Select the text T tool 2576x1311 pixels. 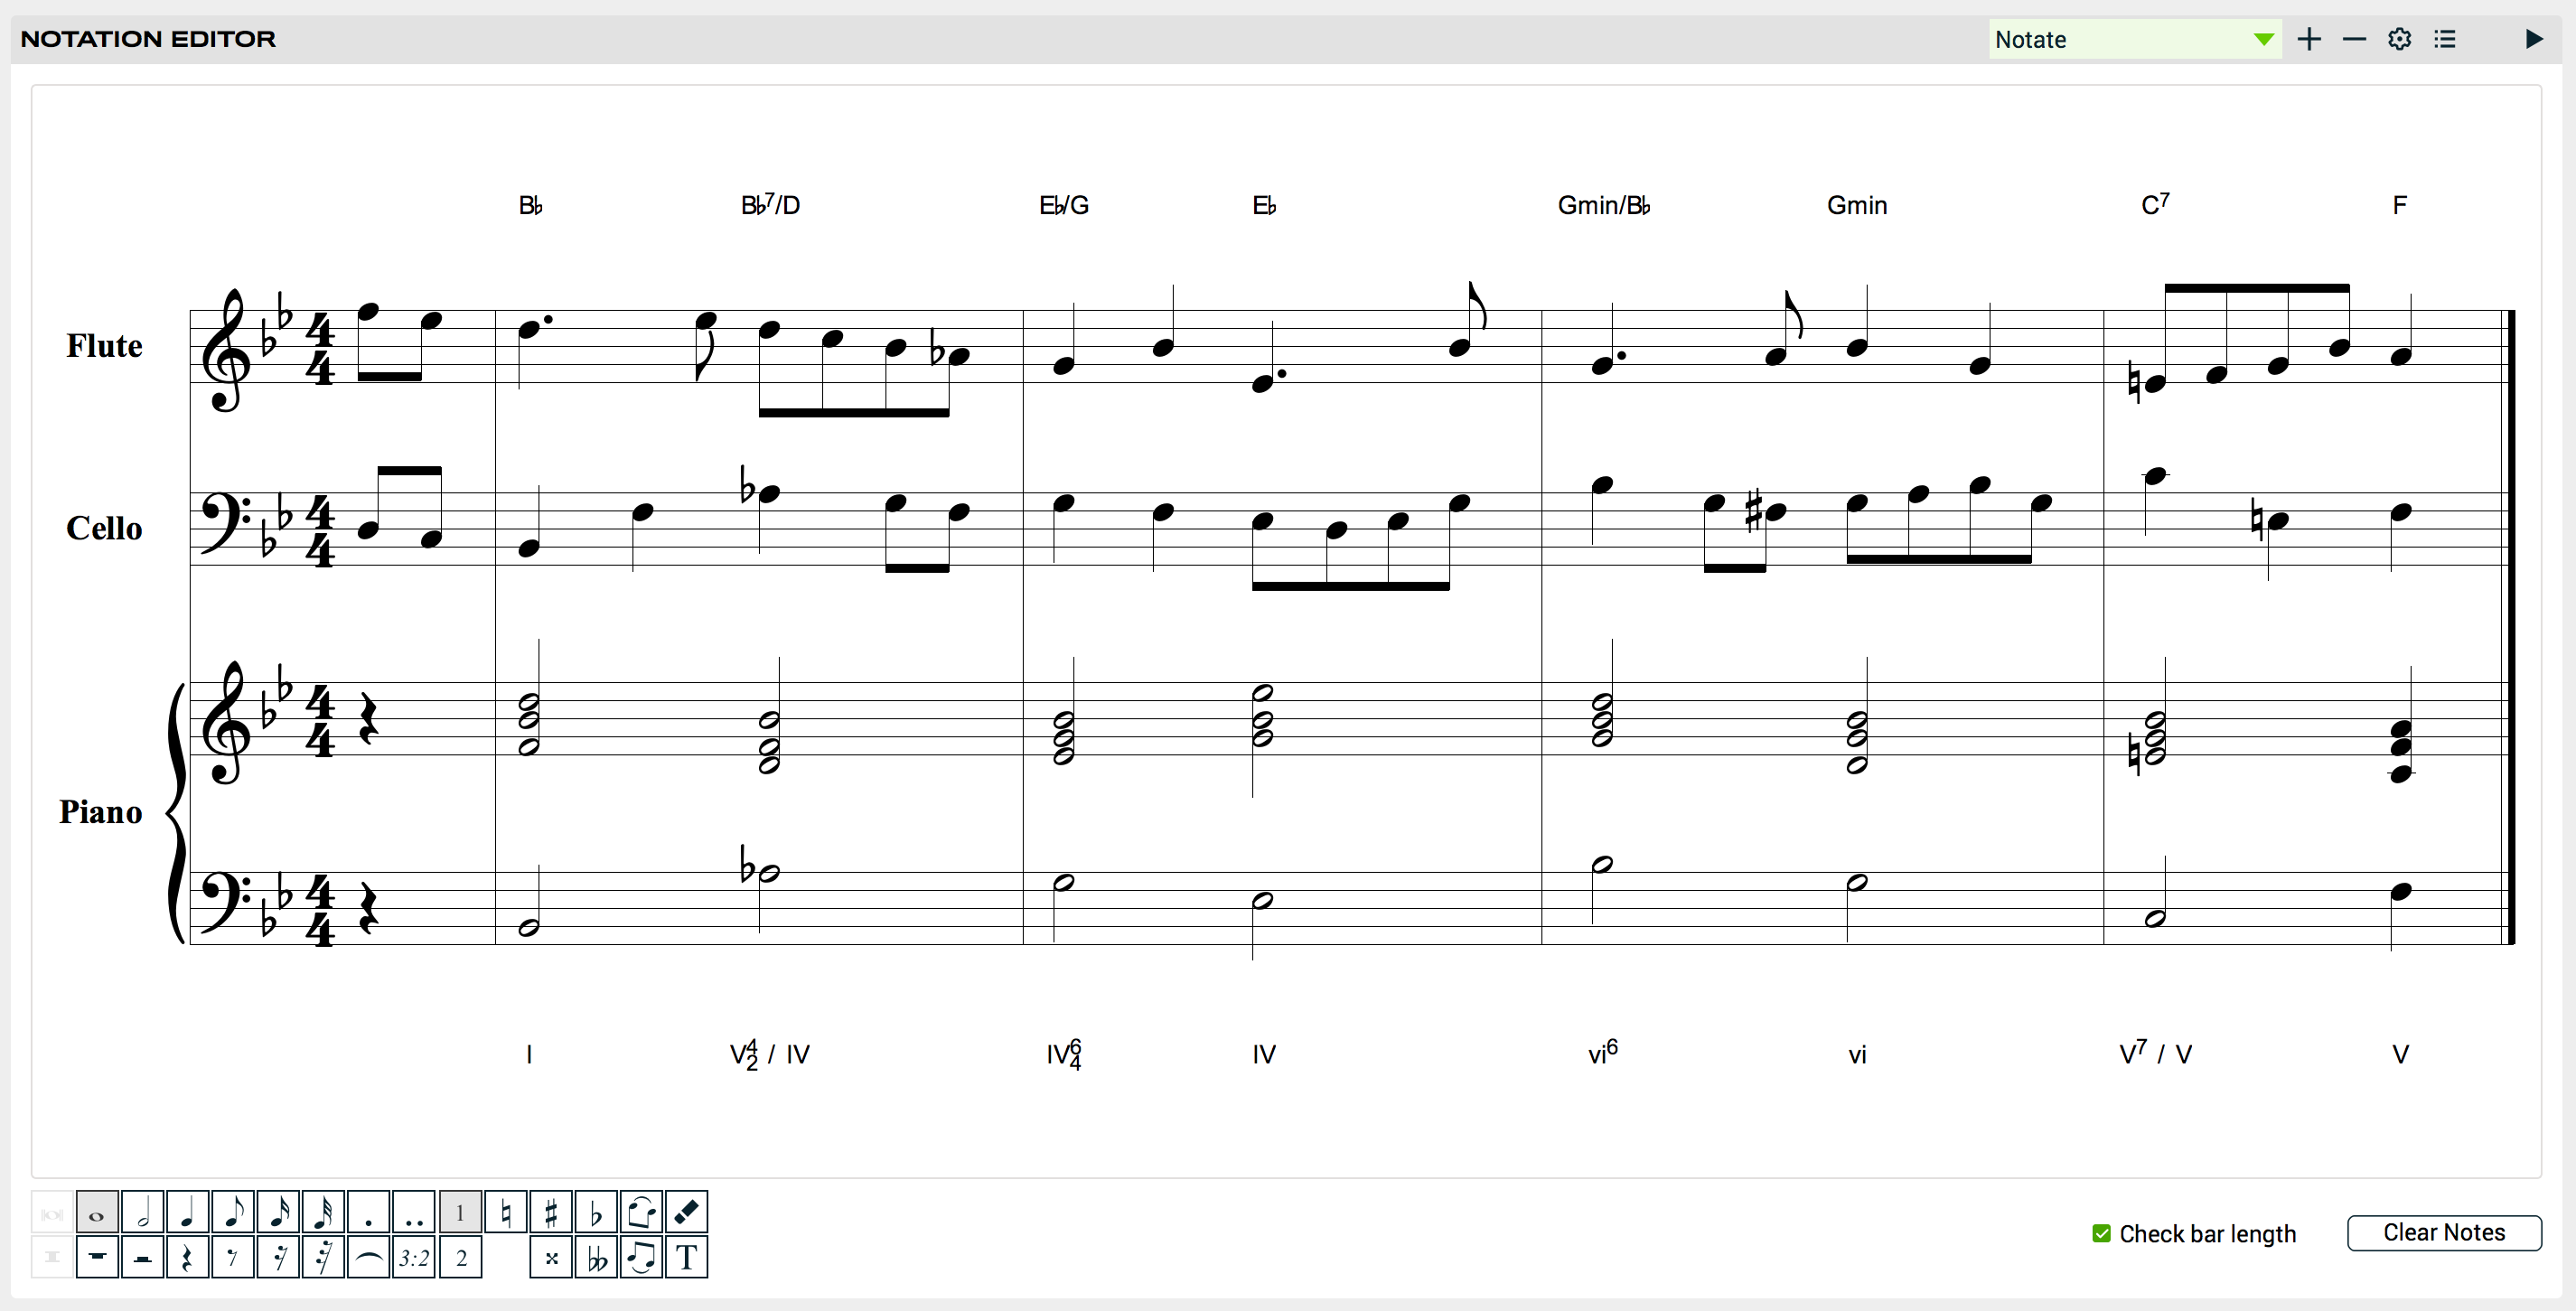click(686, 1257)
